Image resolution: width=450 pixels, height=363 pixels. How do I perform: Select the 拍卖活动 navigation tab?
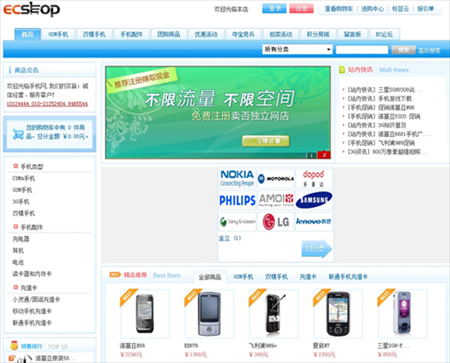coord(281,34)
